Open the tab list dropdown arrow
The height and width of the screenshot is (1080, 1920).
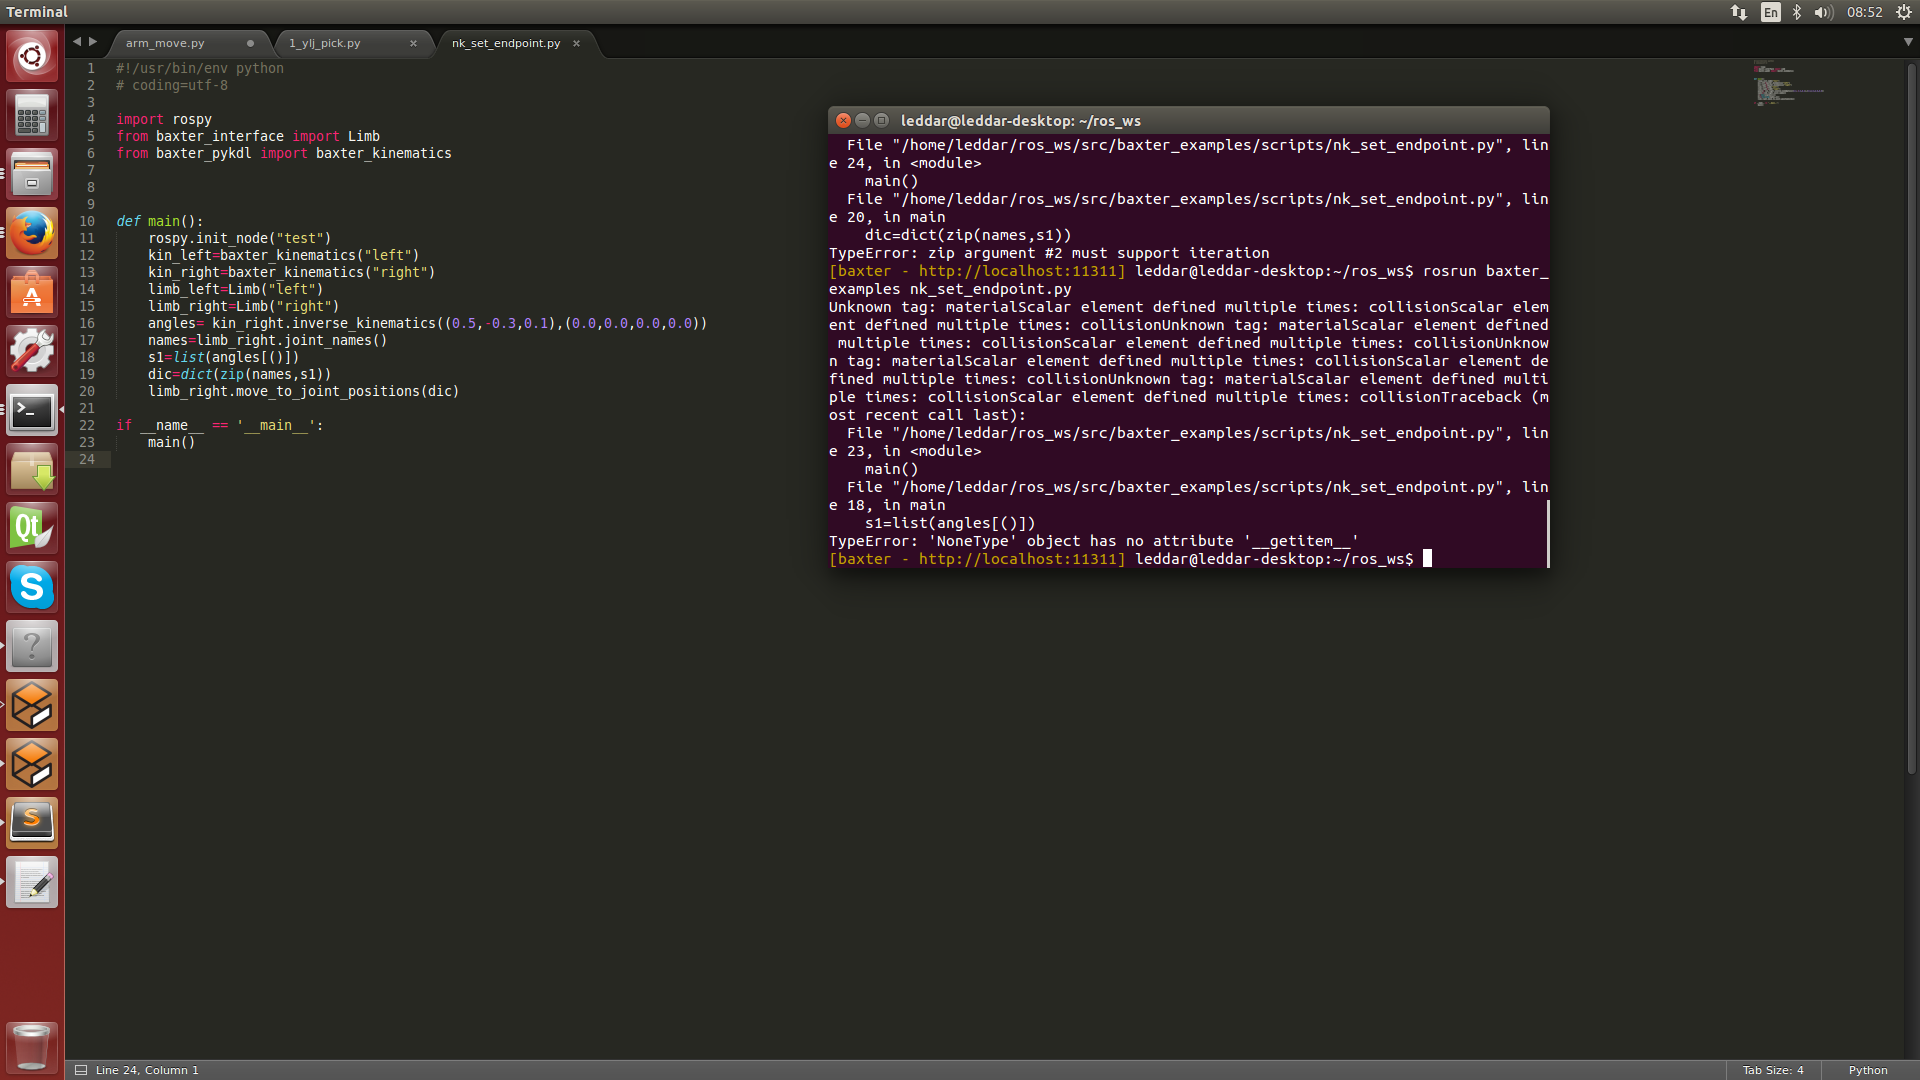(x=1908, y=42)
